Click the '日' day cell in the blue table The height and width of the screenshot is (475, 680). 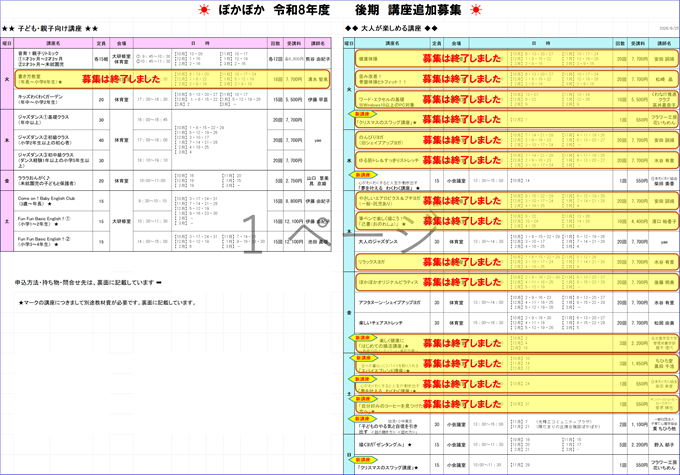tap(349, 455)
